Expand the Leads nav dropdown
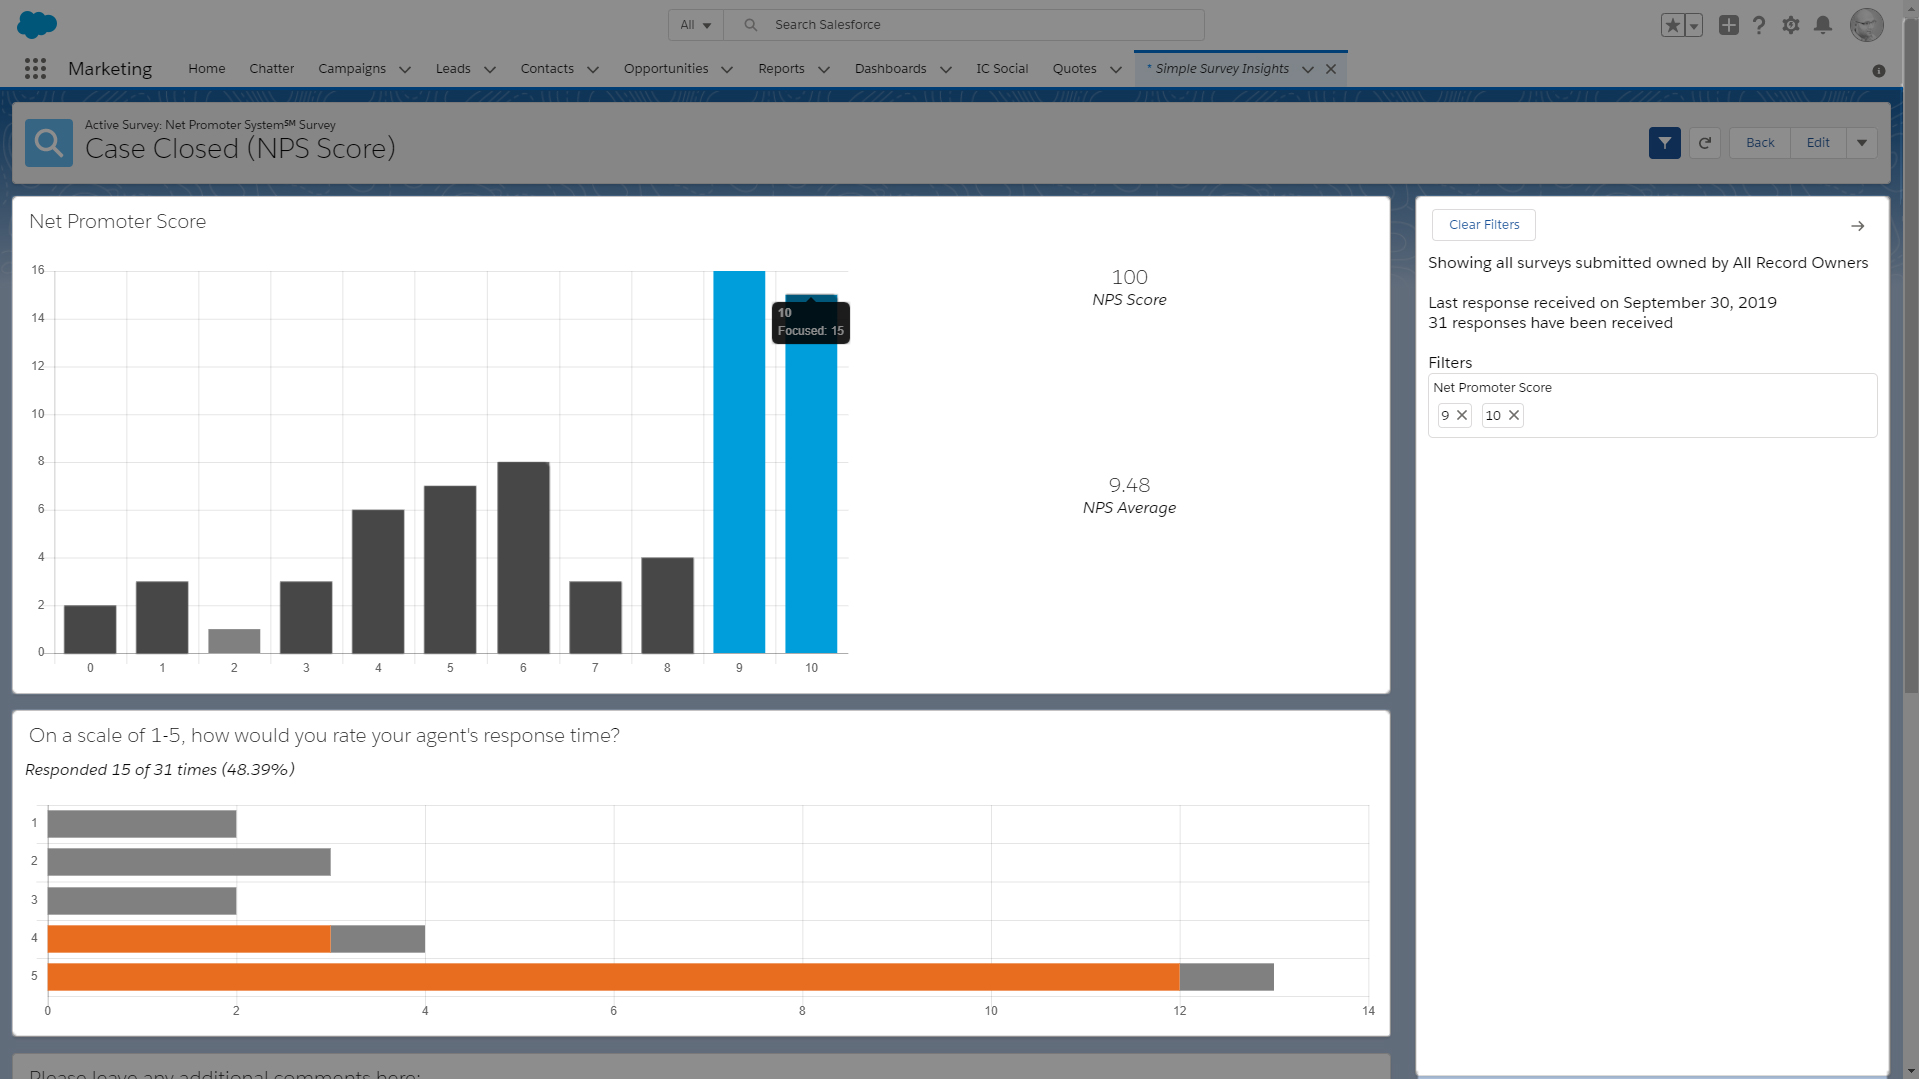The width and height of the screenshot is (1919, 1079). [490, 69]
